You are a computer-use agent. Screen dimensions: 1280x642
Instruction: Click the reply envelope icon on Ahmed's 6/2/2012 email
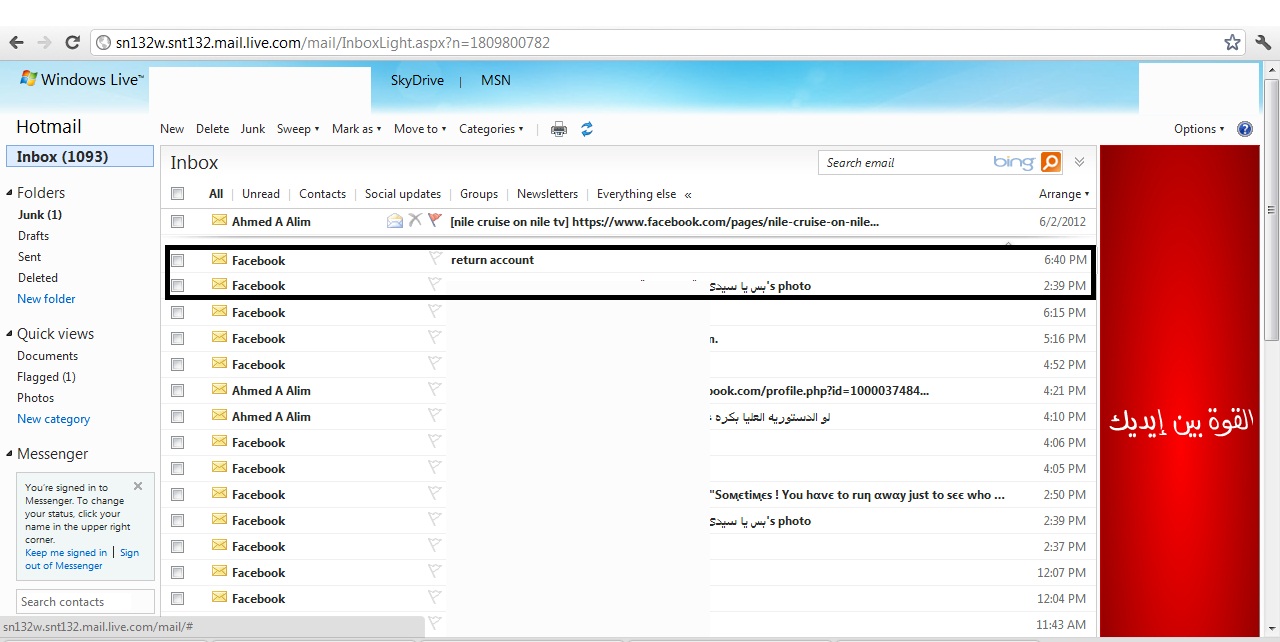(395, 221)
